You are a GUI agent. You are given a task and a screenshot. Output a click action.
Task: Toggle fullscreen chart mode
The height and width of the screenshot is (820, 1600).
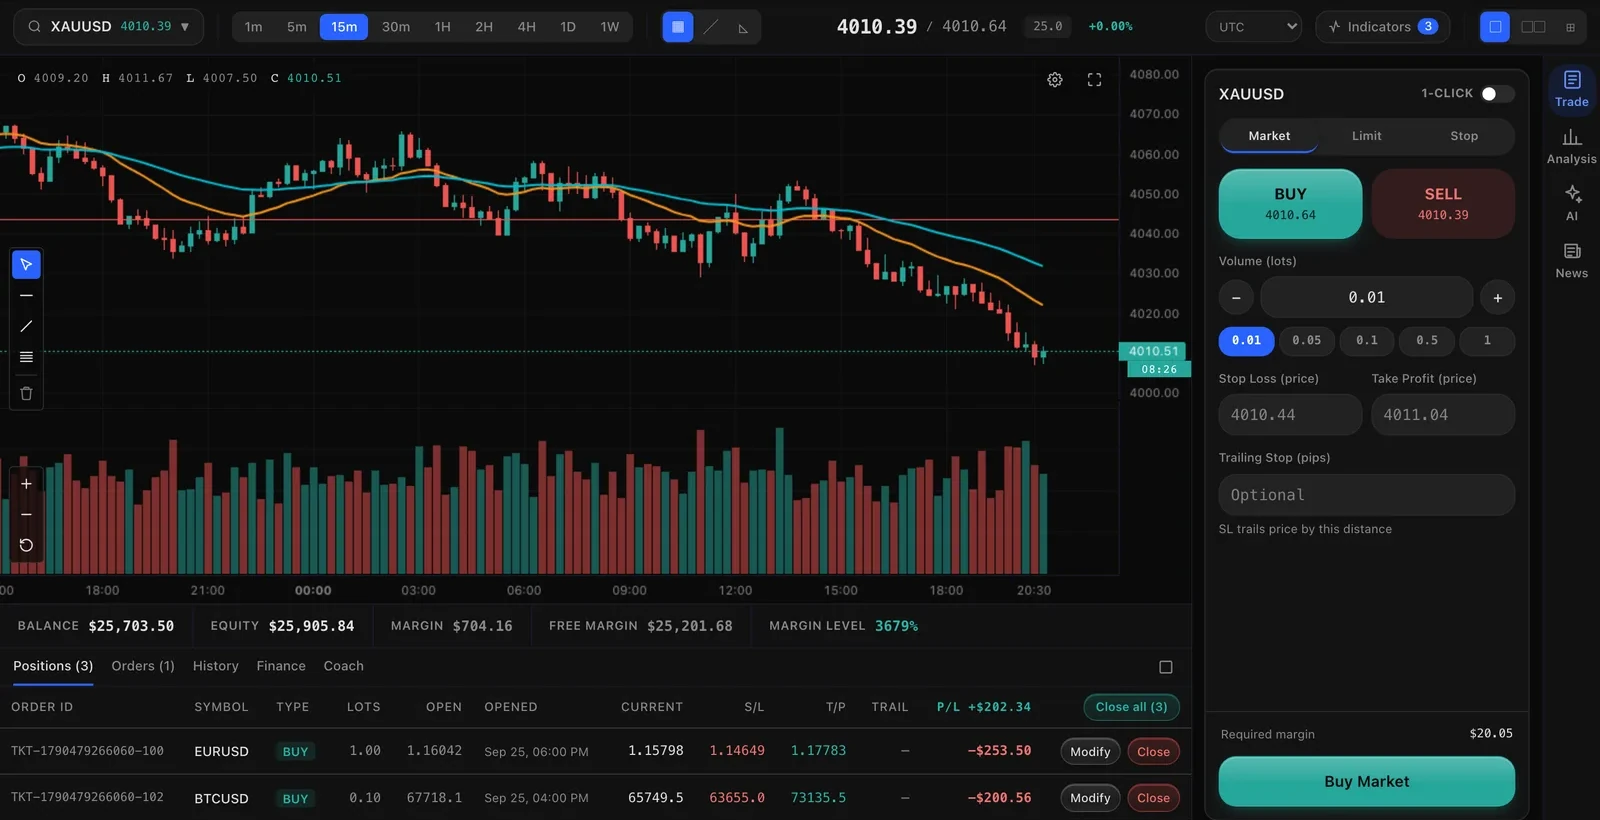[1094, 80]
